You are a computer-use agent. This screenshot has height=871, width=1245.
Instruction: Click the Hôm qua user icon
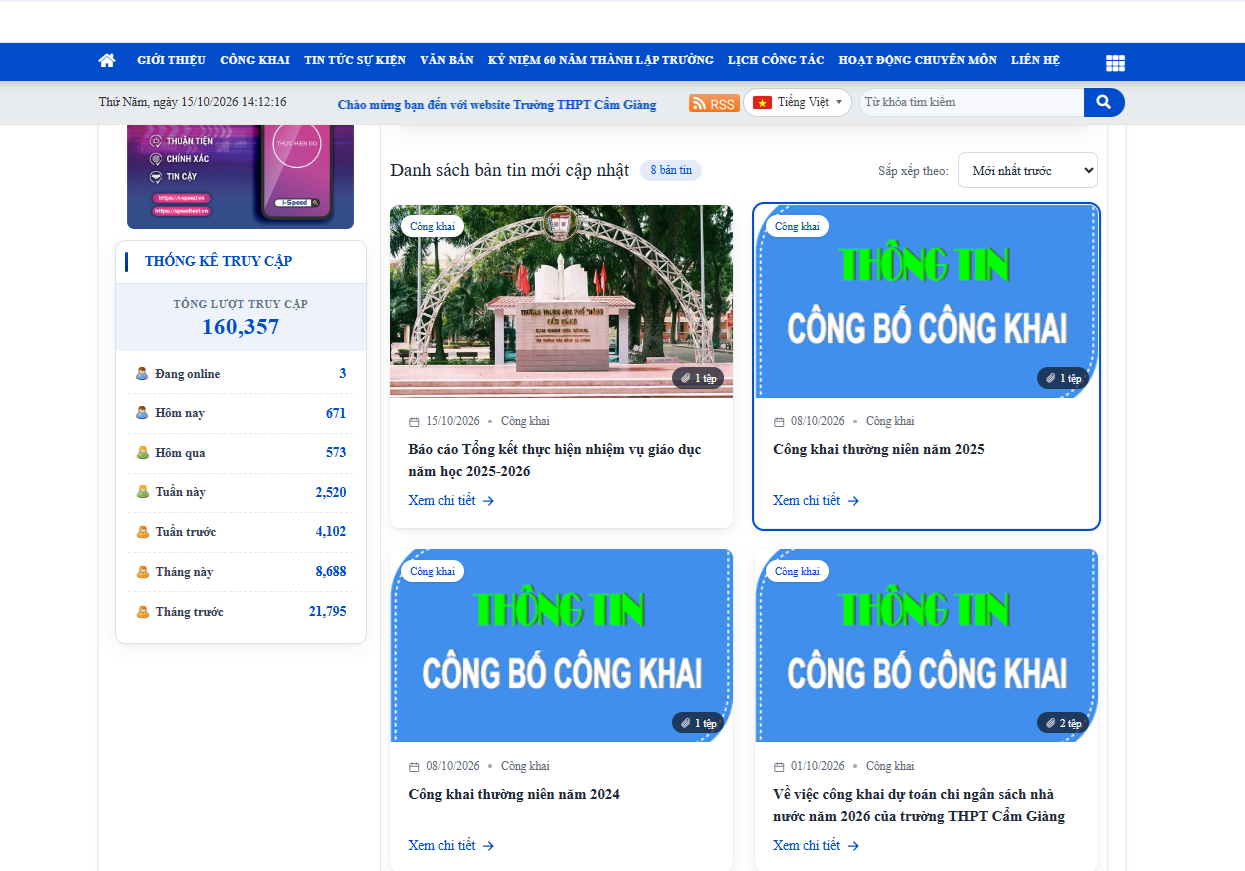pyautogui.click(x=142, y=453)
